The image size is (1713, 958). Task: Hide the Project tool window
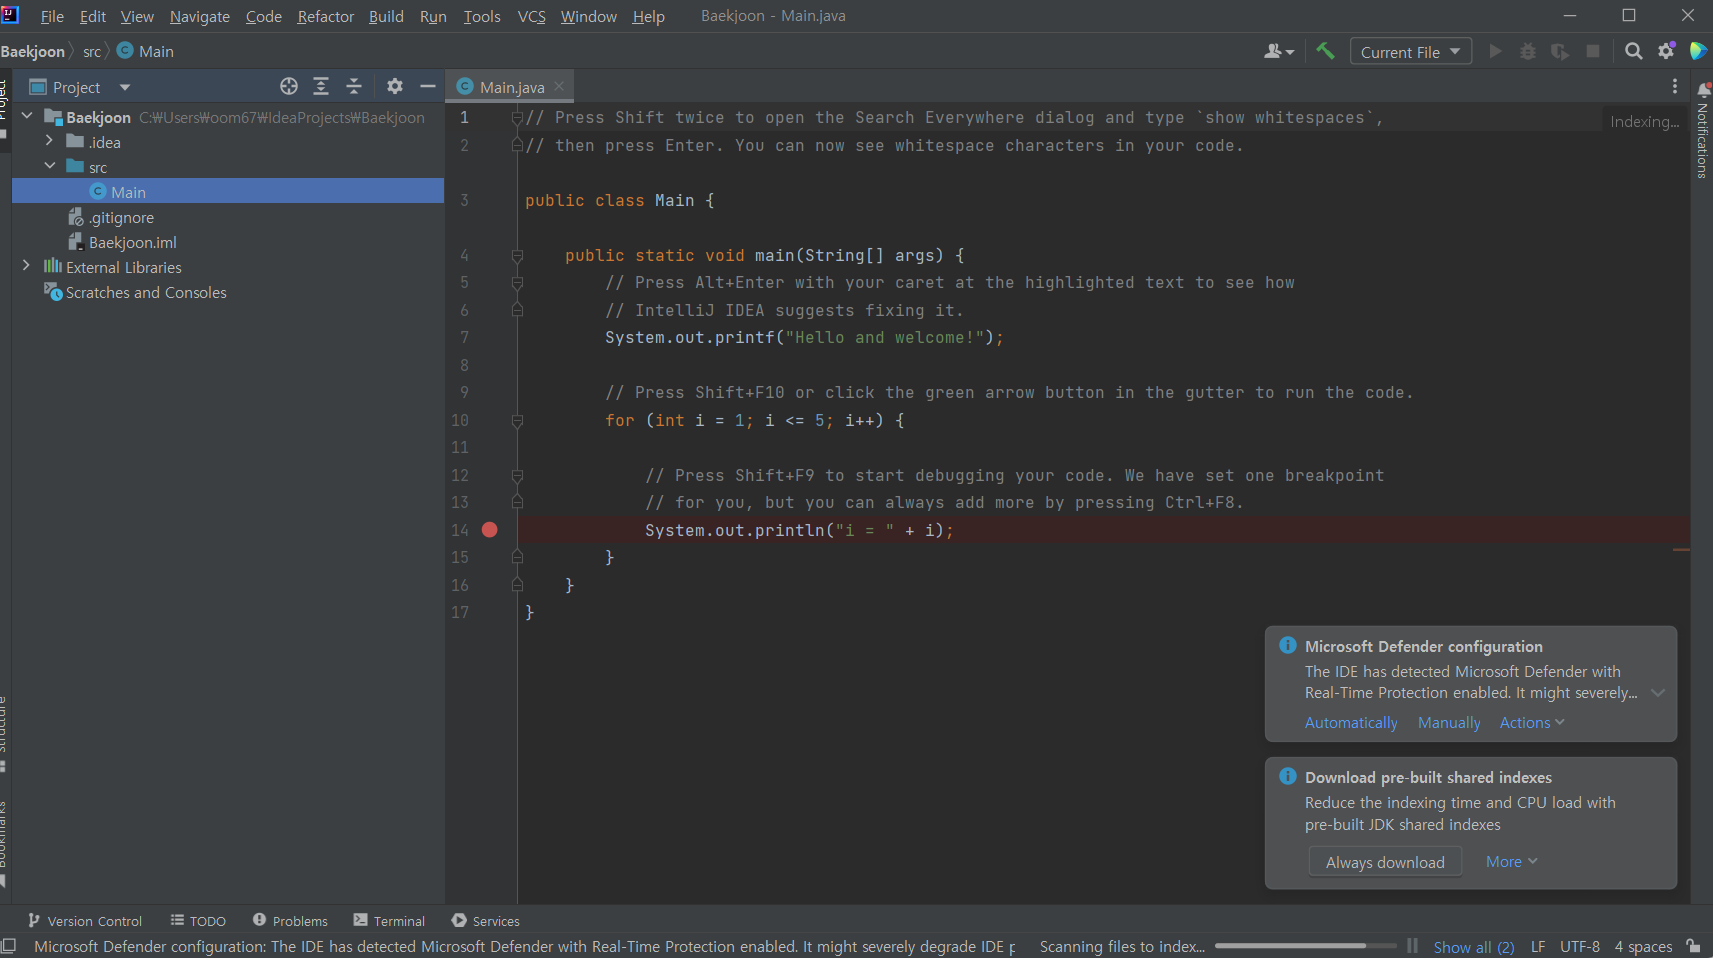[428, 87]
